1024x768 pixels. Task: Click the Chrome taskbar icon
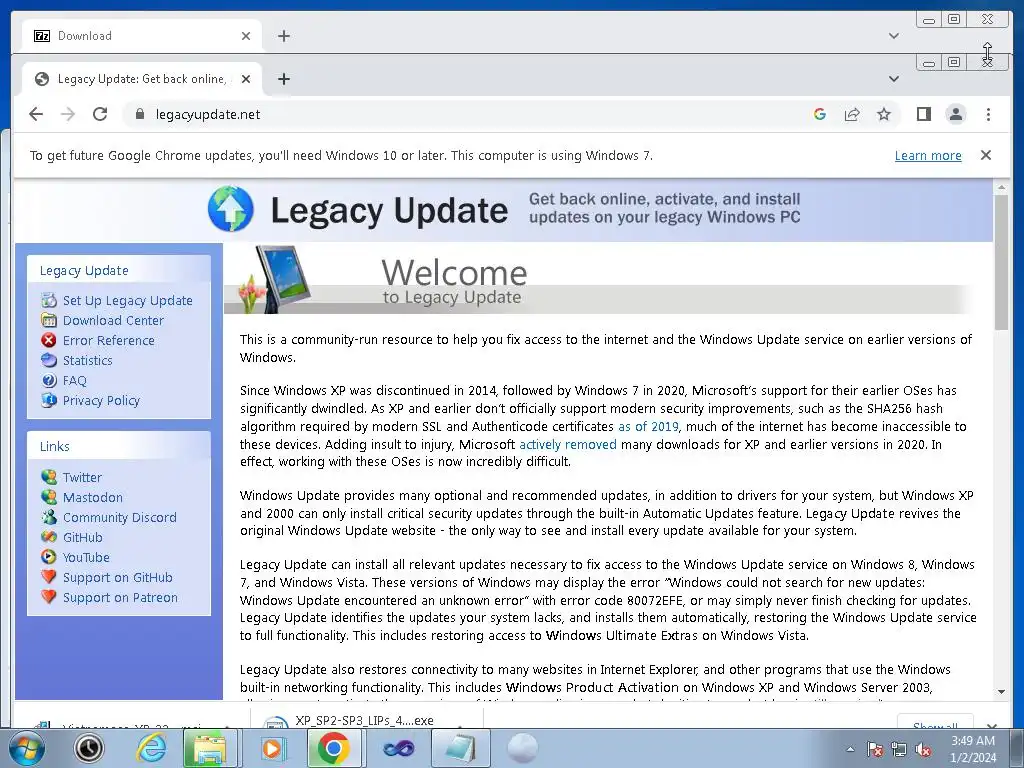click(x=333, y=748)
